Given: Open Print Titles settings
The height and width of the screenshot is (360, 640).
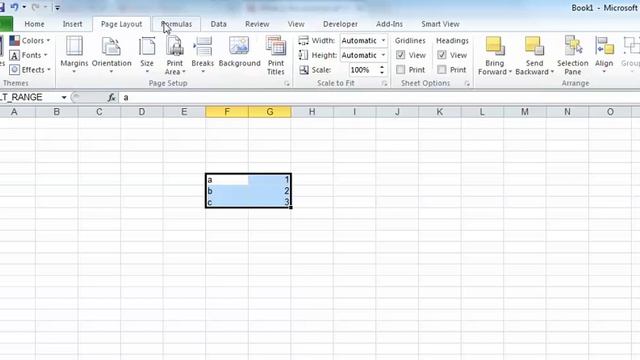Looking at the screenshot, I should click(x=276, y=55).
